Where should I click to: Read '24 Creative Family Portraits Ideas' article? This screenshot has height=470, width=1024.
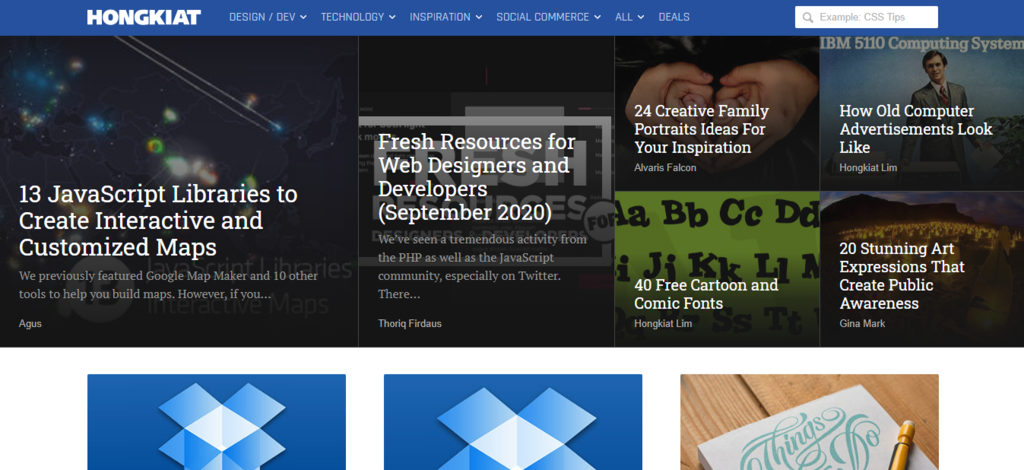[701, 129]
